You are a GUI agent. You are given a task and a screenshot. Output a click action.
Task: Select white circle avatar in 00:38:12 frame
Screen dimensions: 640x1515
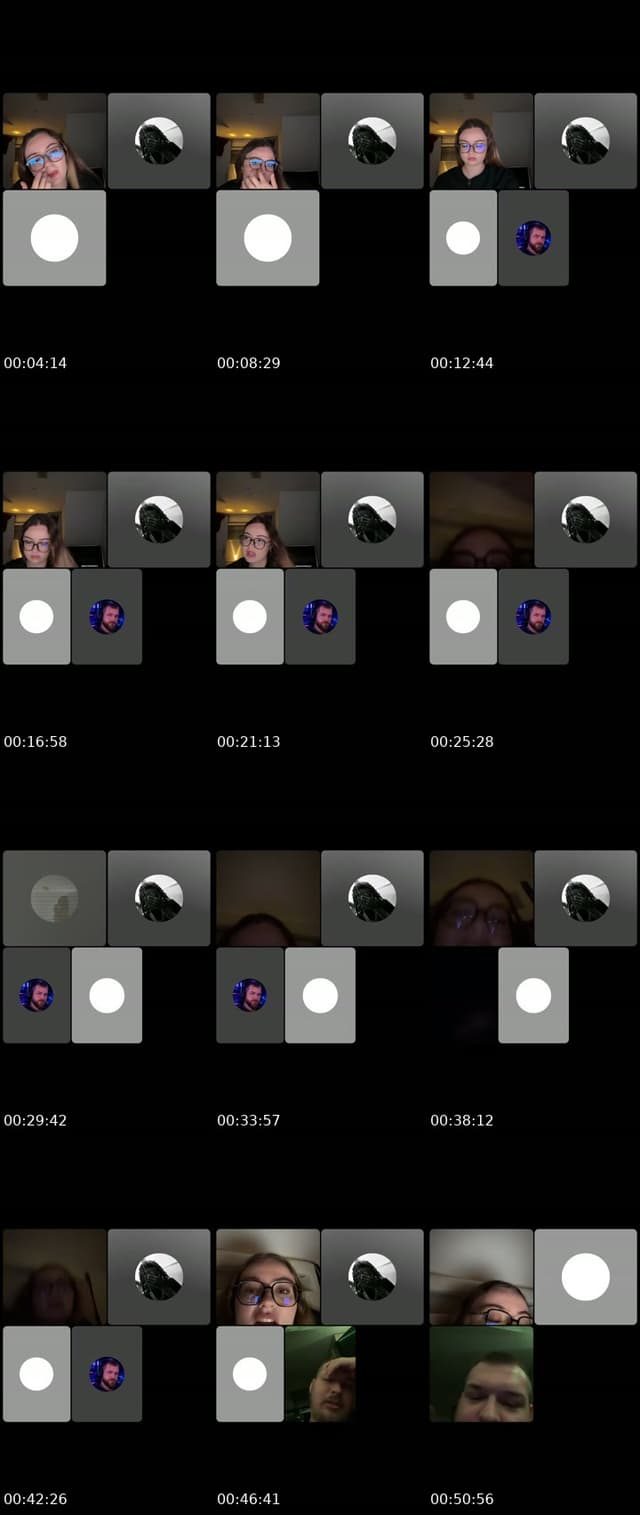point(533,995)
